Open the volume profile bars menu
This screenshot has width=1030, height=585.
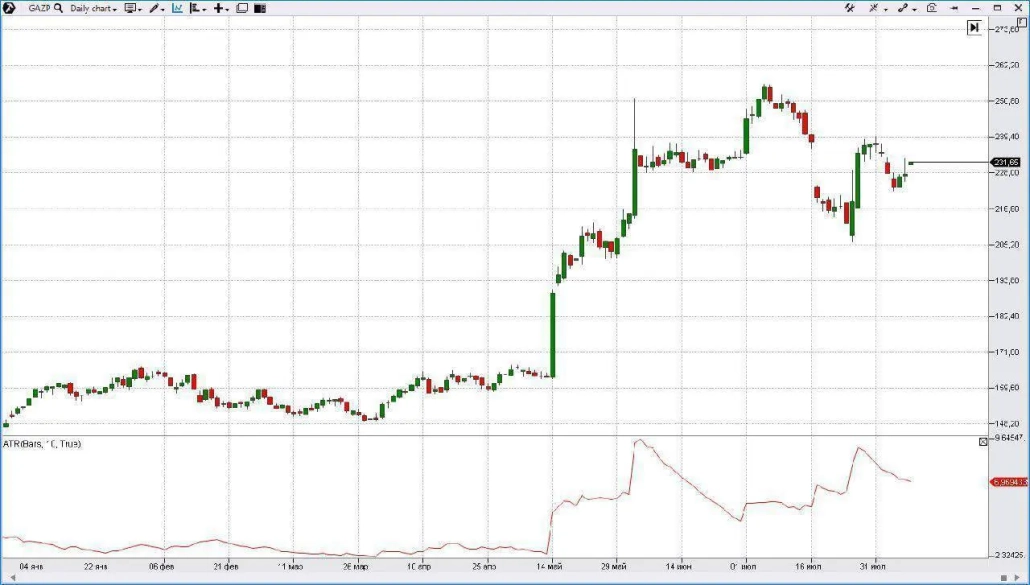(198, 8)
